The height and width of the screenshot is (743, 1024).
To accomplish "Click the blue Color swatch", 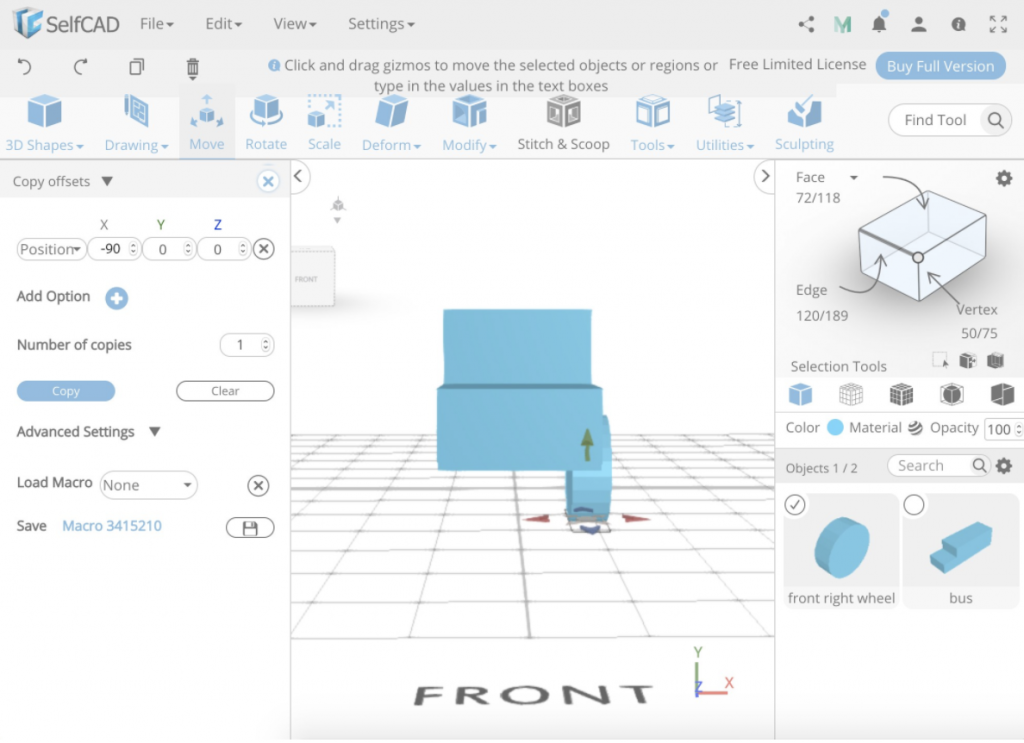I will [837, 427].
